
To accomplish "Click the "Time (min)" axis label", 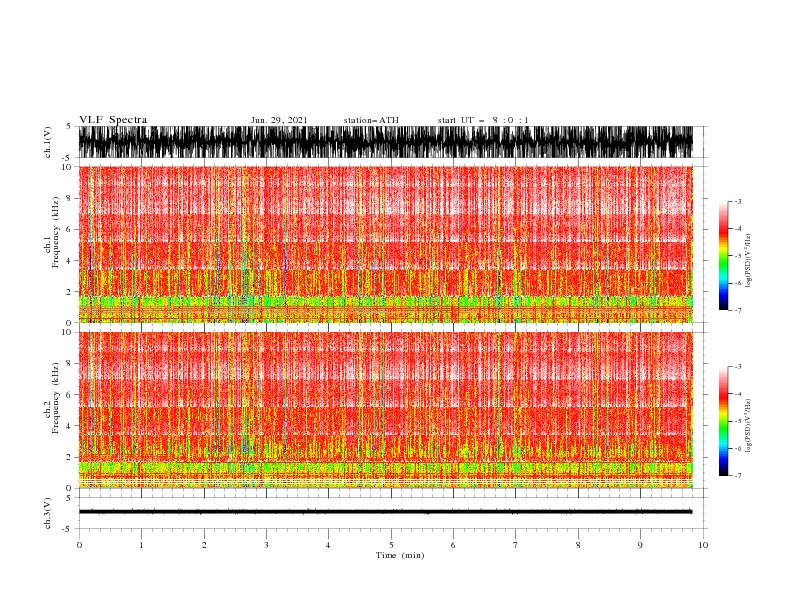I will (400, 555).
